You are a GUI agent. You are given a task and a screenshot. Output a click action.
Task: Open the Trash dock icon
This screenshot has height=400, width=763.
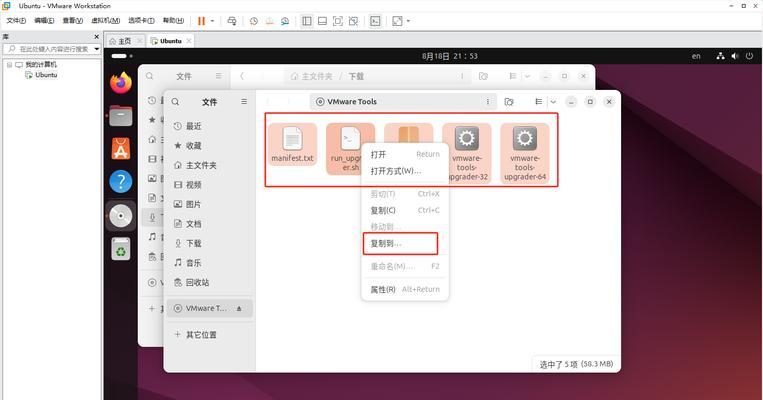click(x=121, y=249)
